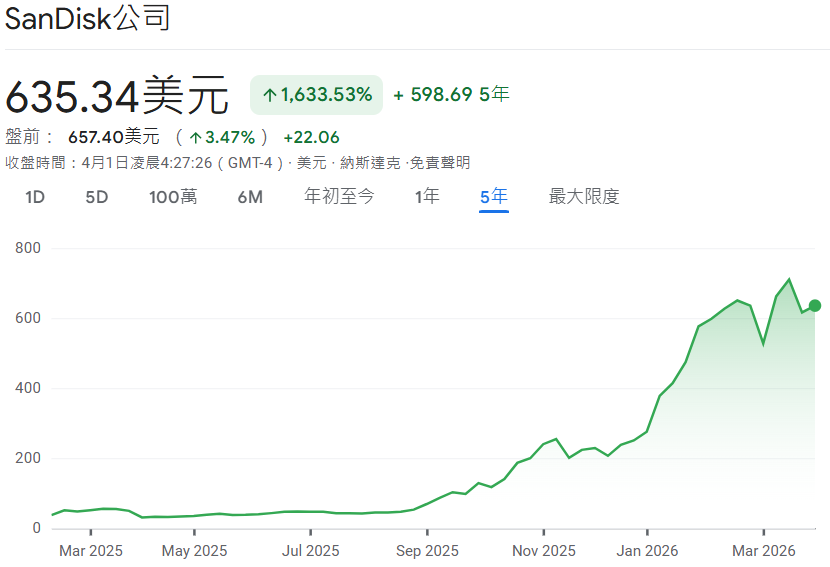
Task: Switch to the 6M range tab
Action: (x=250, y=197)
